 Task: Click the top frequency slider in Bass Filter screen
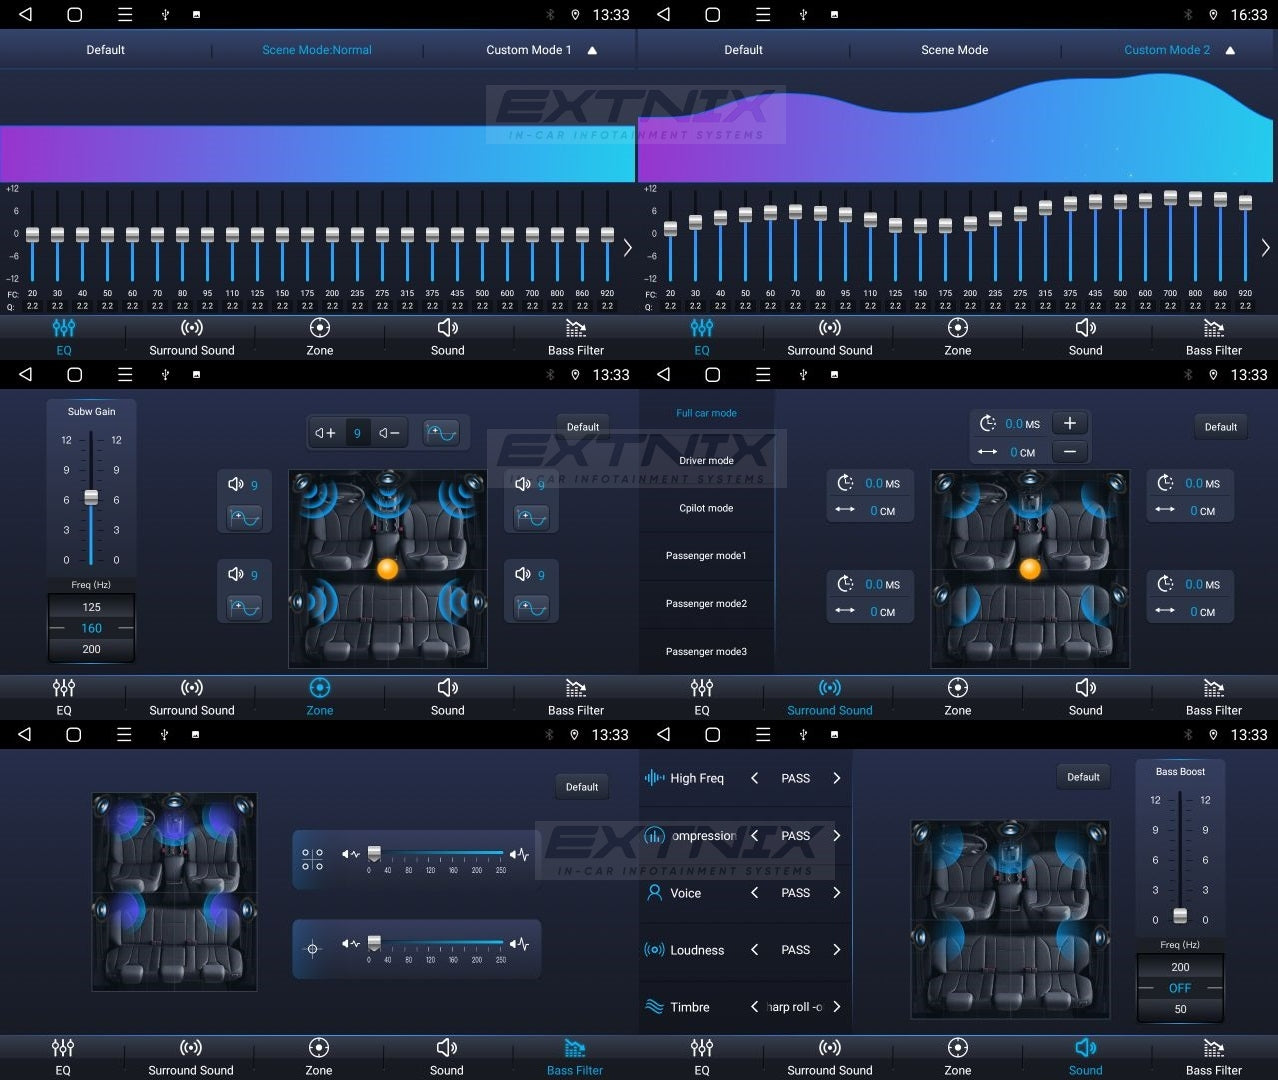pos(436,854)
